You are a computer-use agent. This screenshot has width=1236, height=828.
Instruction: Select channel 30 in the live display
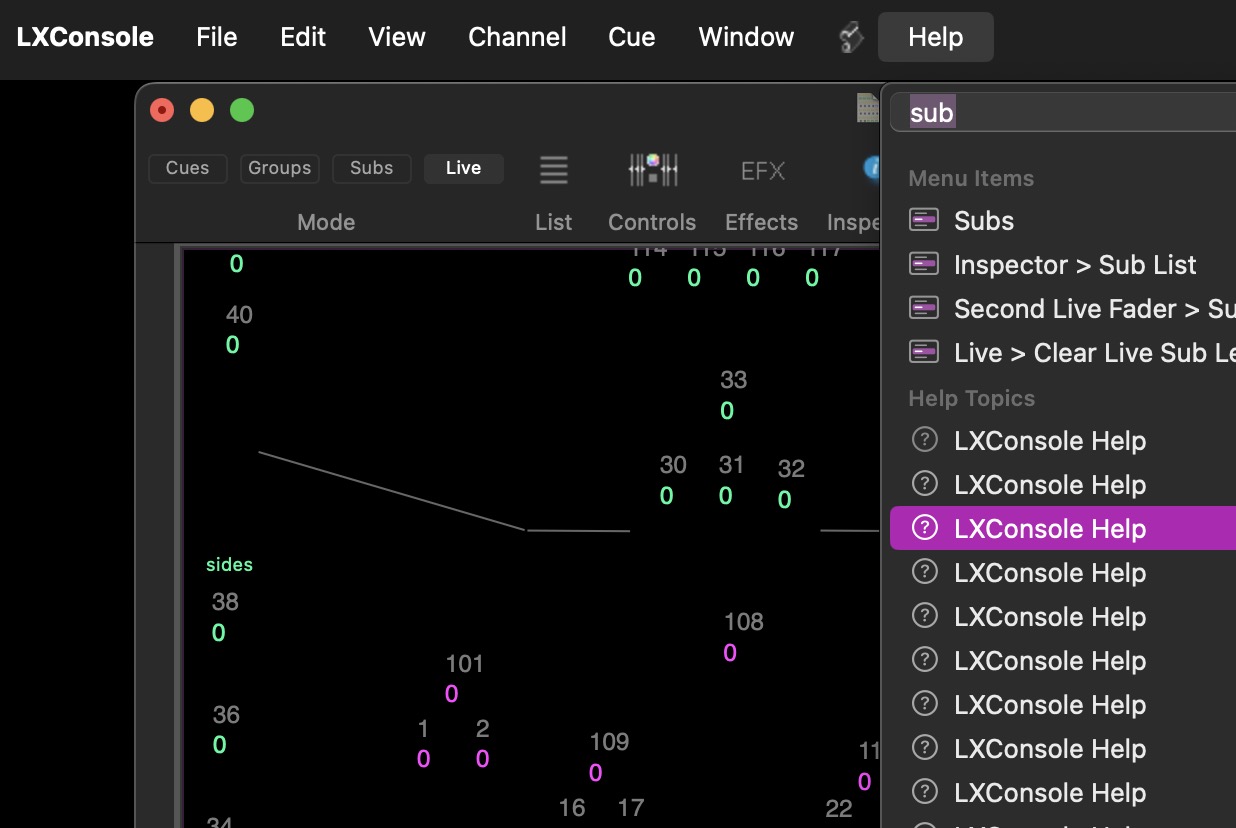point(673,465)
